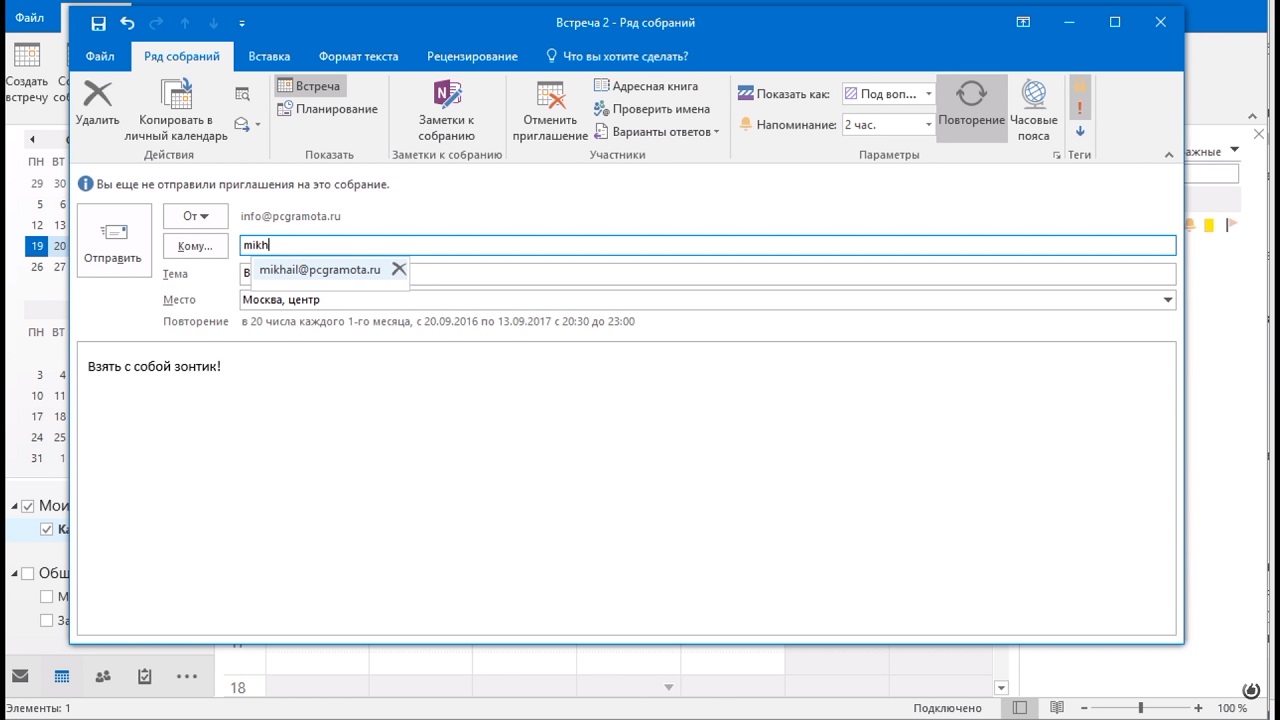Expand the reminder (Напоминание) time dropdown
1280x720 pixels.
click(928, 125)
